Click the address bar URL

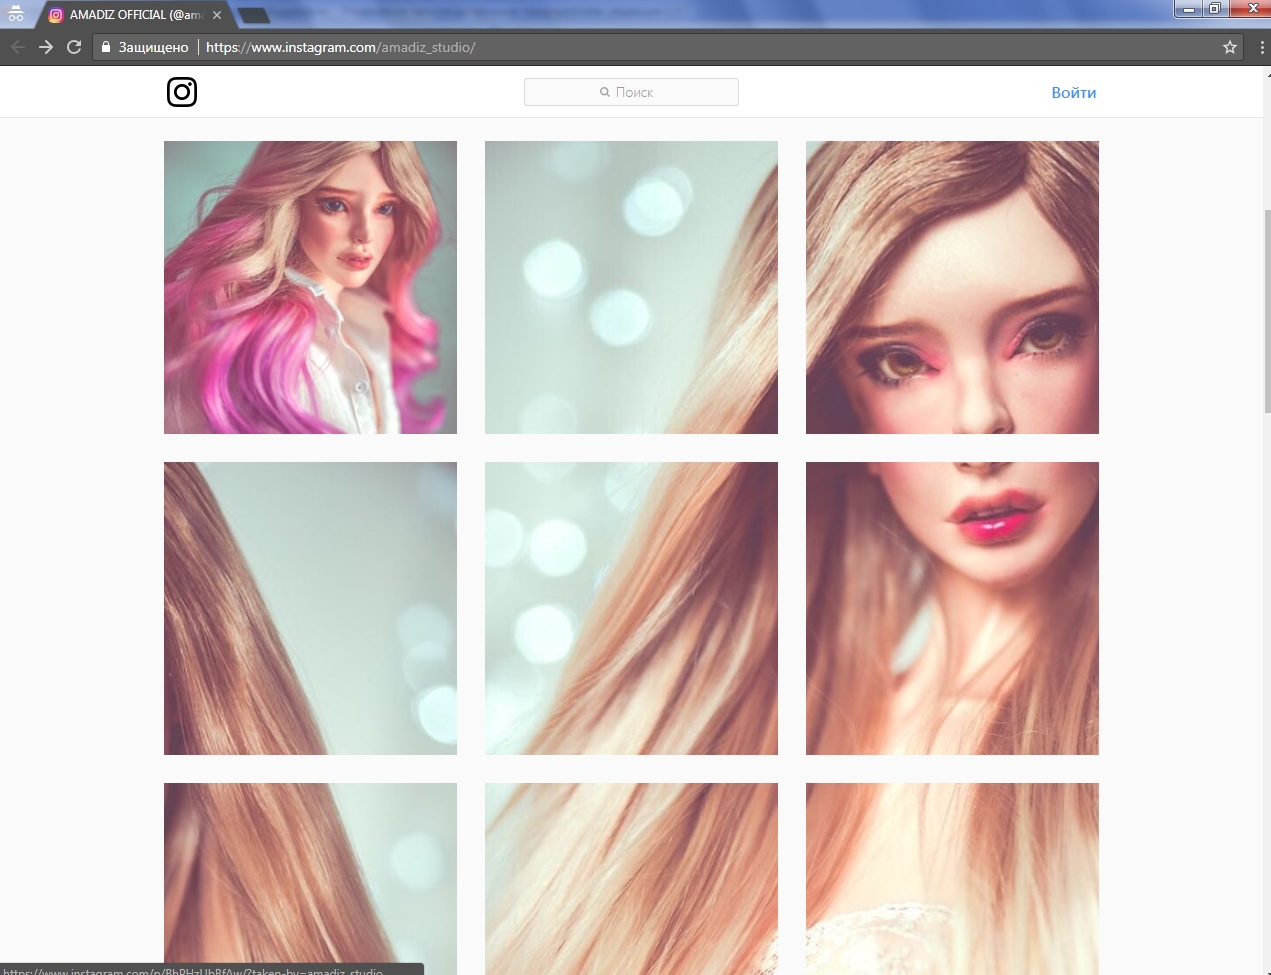pos(340,47)
